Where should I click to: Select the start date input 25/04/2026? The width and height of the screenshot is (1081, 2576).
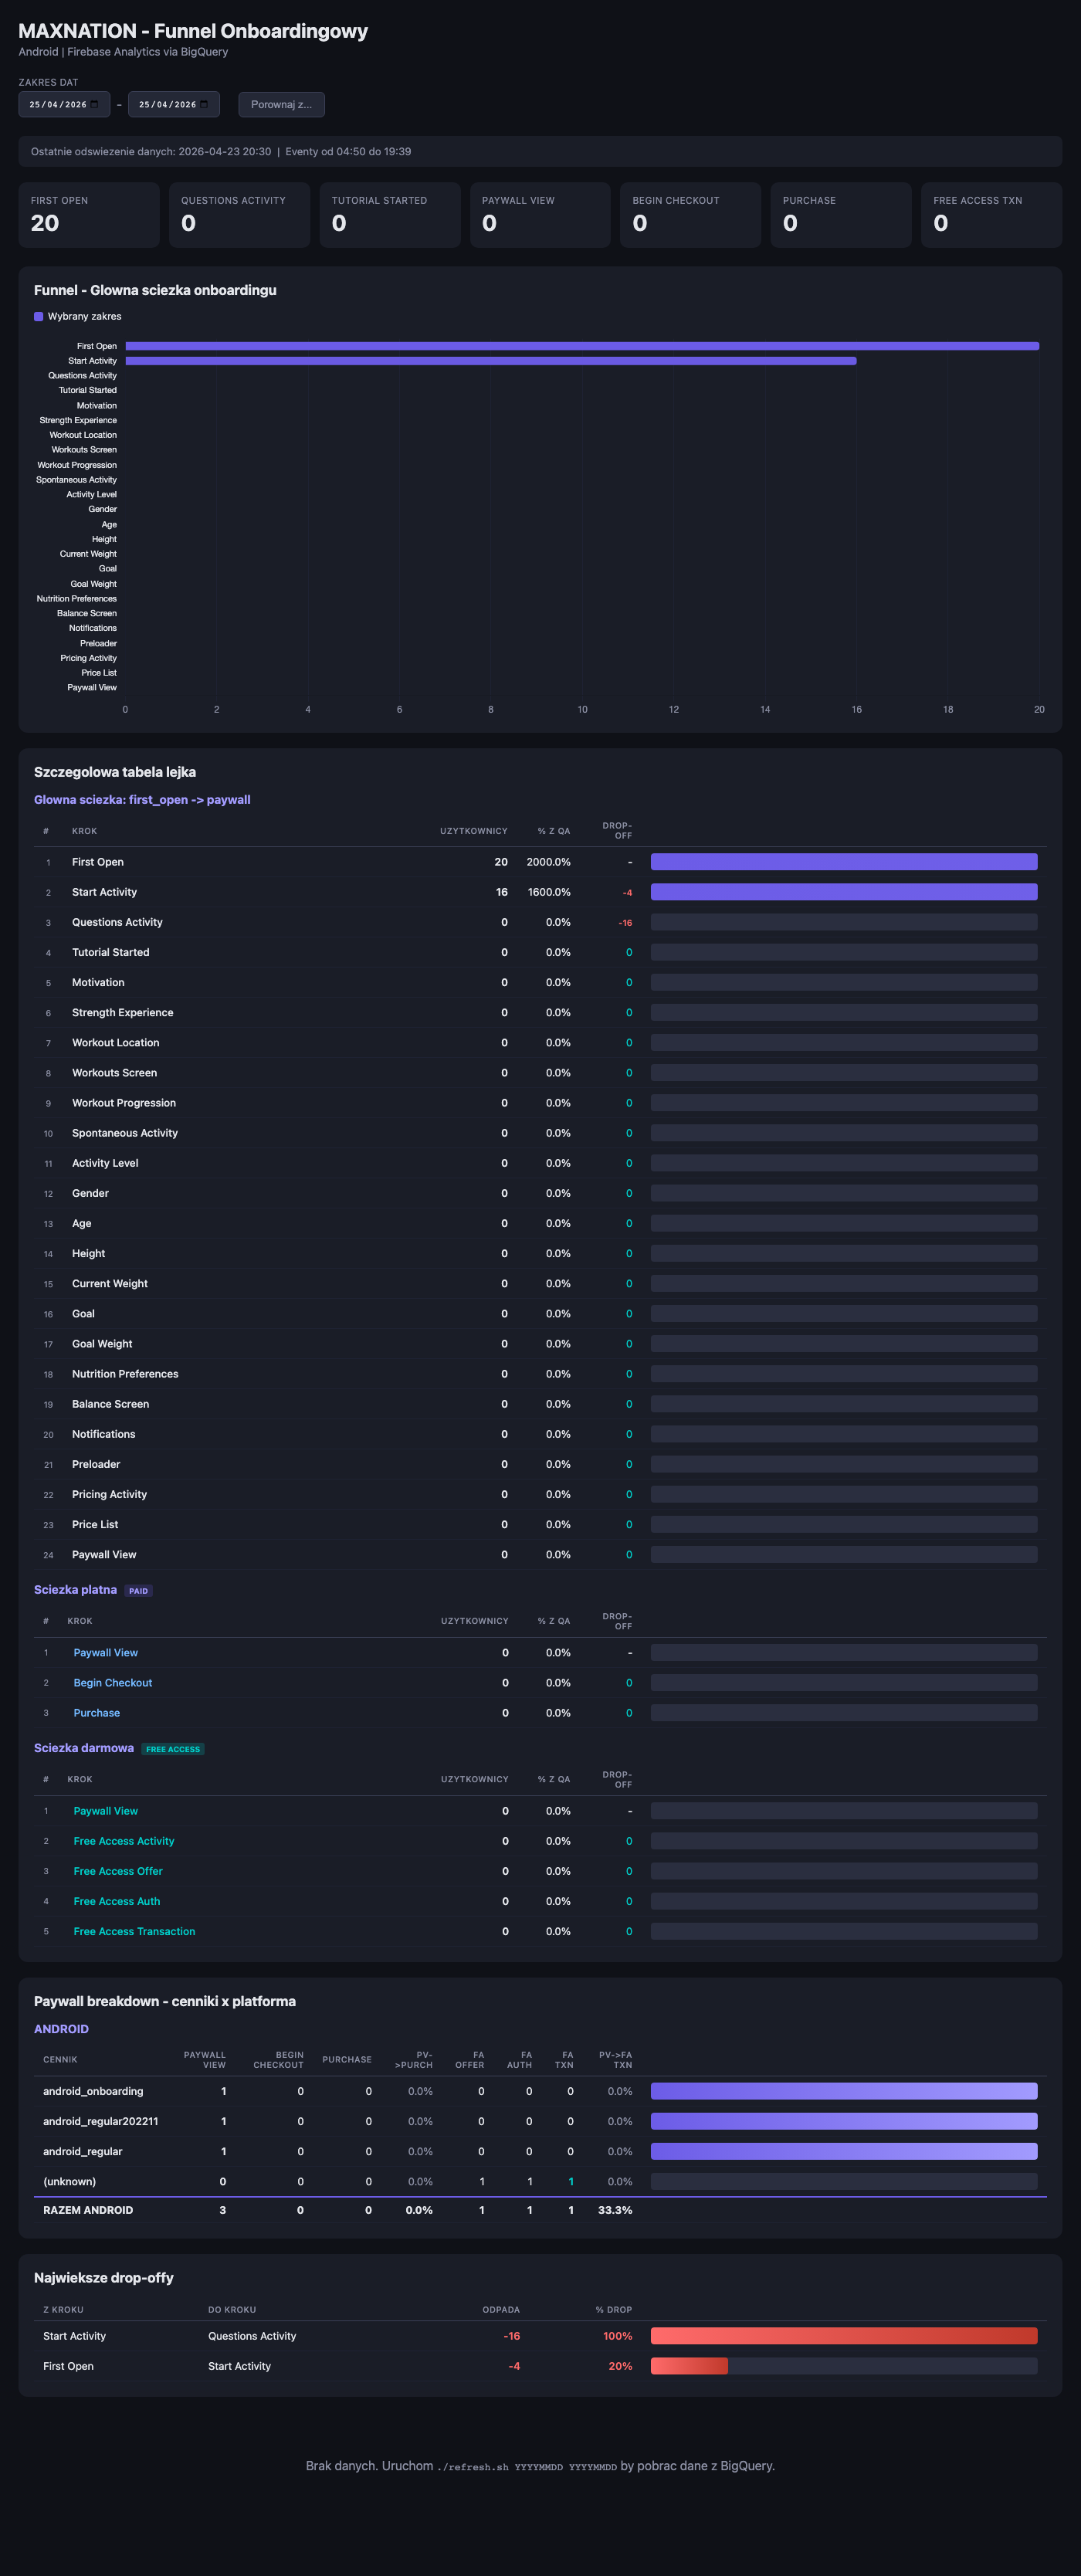[64, 104]
